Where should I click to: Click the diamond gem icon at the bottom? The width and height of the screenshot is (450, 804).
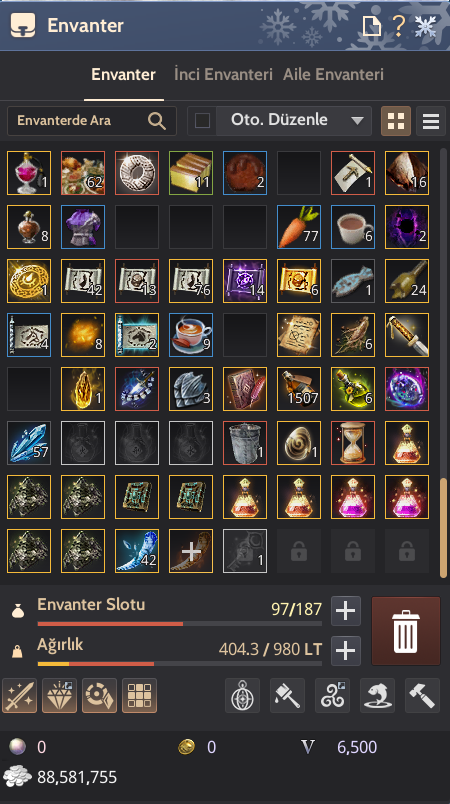59,695
